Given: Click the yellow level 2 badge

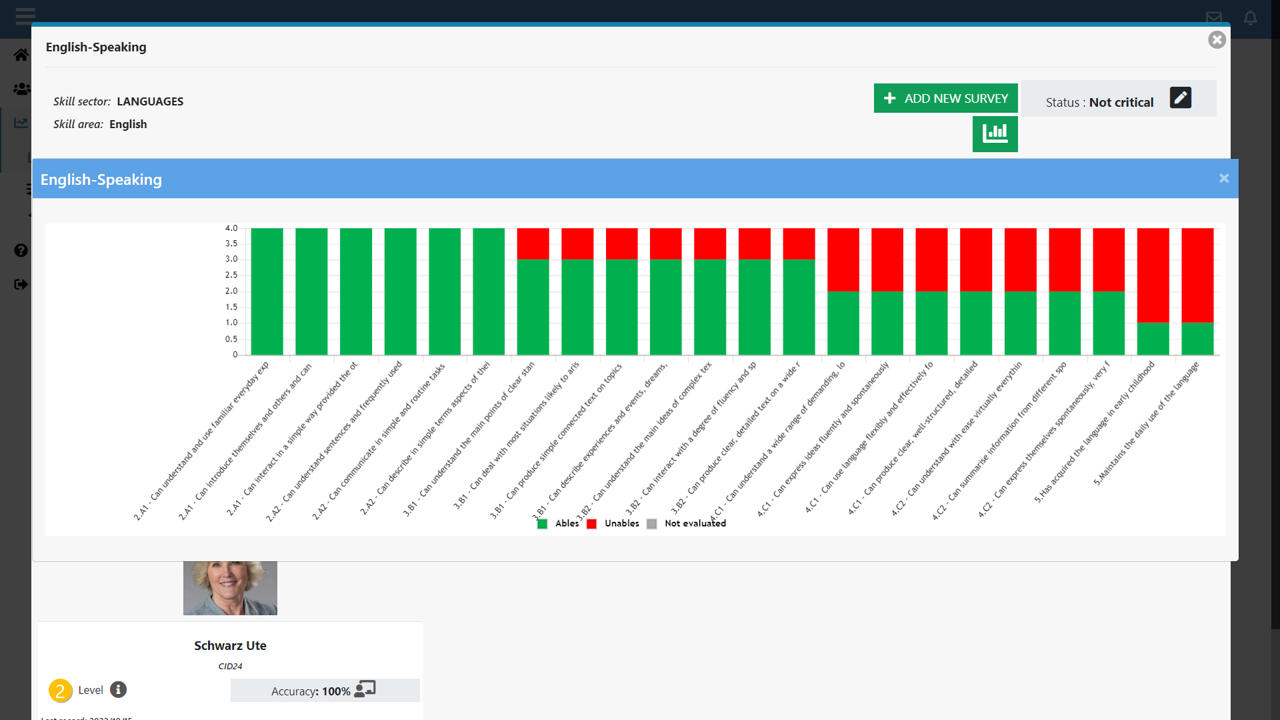Looking at the screenshot, I should tap(61, 691).
